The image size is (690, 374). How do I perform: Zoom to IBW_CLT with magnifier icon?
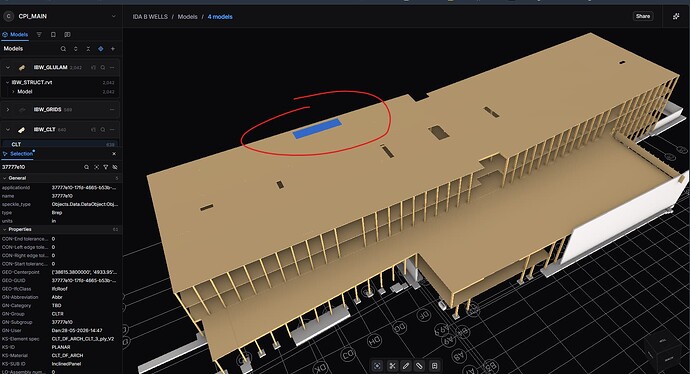[x=103, y=130]
